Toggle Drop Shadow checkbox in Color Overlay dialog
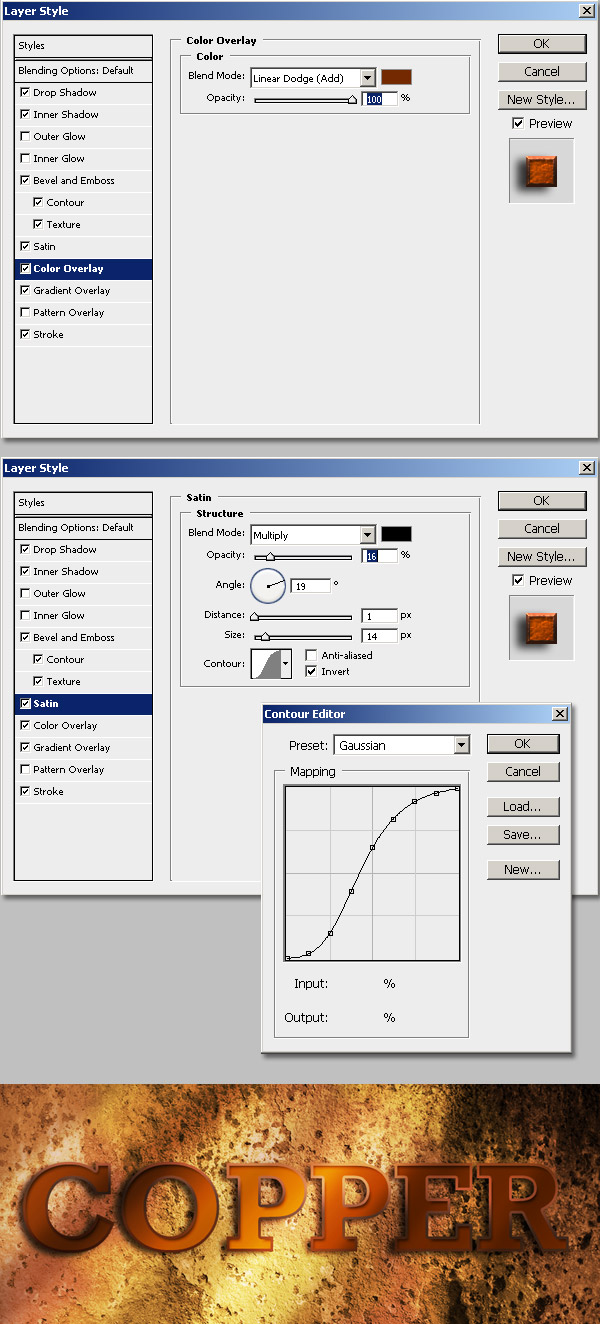 coord(25,92)
